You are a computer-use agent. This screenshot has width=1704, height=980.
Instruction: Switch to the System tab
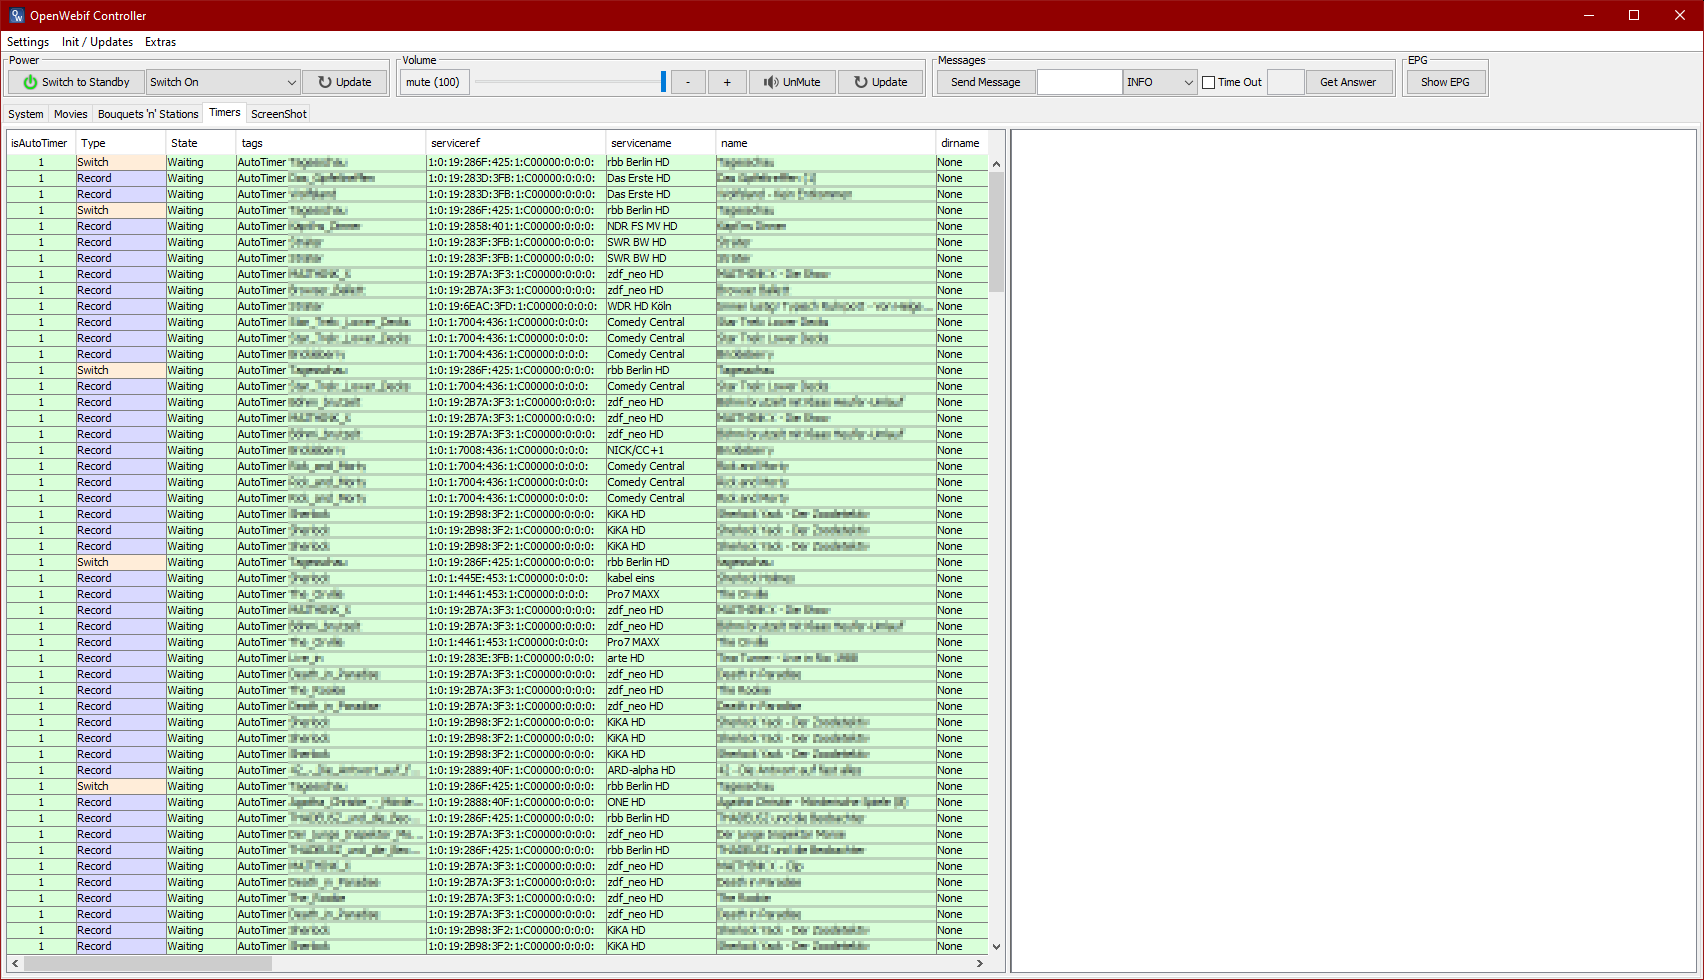click(x=26, y=114)
